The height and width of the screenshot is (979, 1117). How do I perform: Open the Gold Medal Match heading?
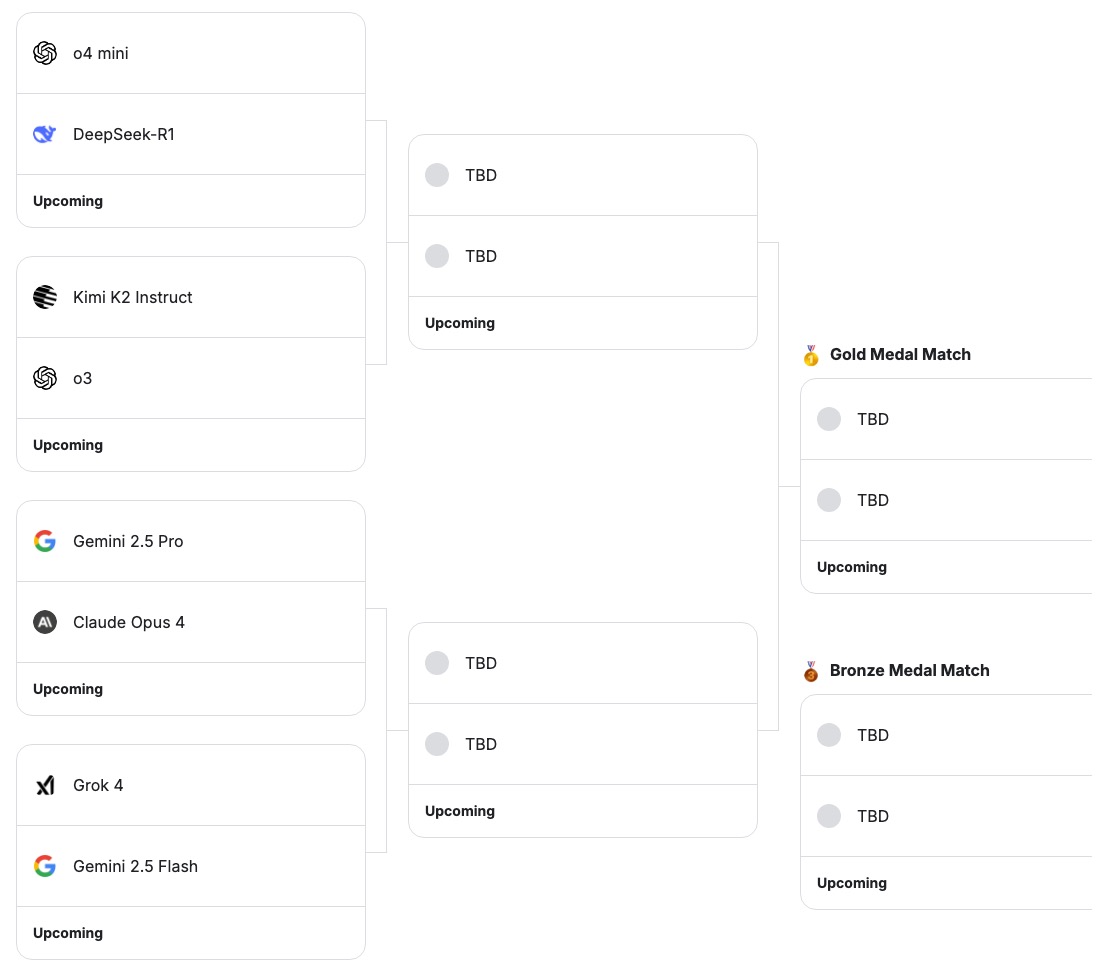(x=900, y=354)
